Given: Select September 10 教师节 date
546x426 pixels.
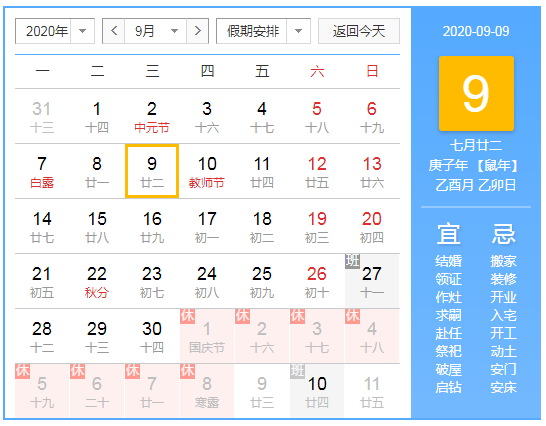Looking at the screenshot, I should (207, 171).
